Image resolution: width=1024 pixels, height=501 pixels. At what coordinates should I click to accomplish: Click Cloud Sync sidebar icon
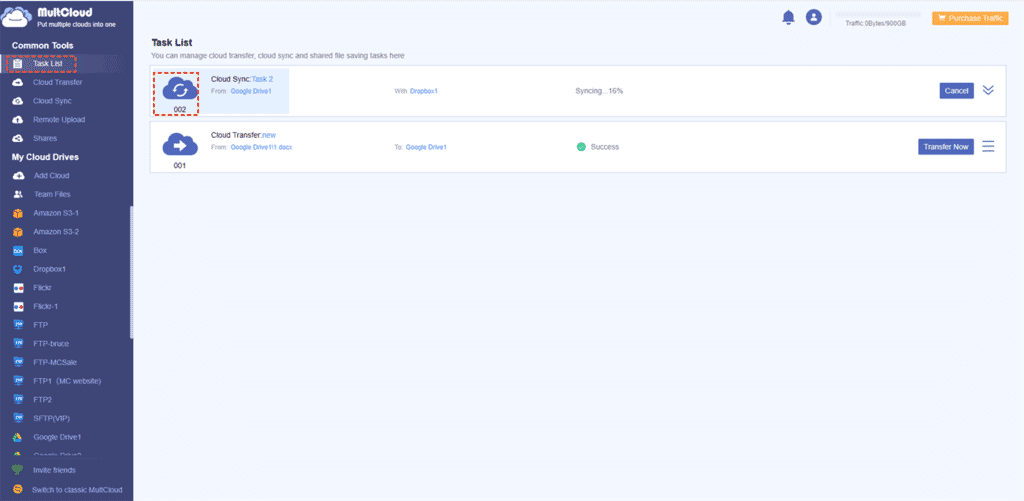click(18, 101)
